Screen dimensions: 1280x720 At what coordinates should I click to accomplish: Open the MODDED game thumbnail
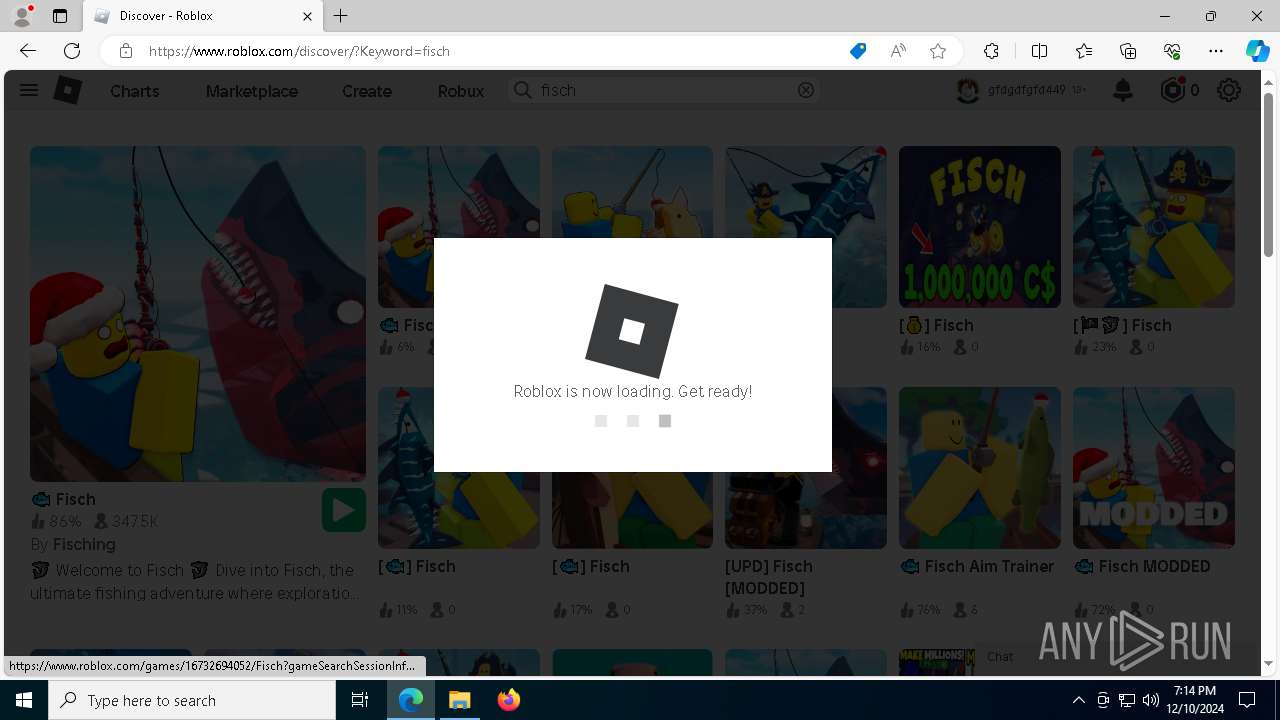[1154, 468]
